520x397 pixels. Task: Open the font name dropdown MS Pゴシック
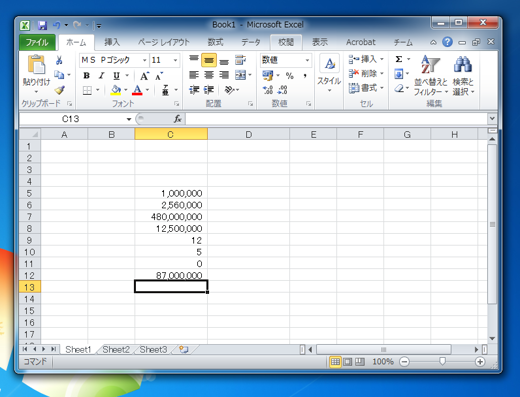click(144, 60)
